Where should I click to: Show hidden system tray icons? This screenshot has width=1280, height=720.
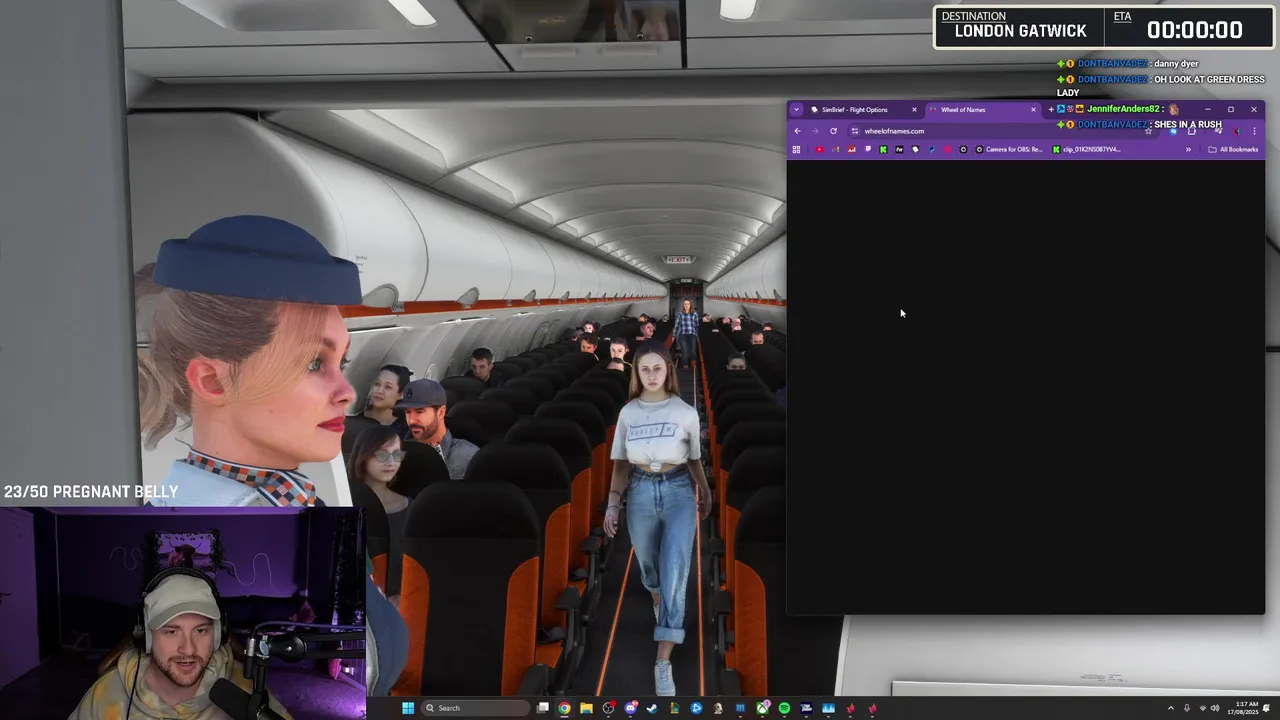pyautogui.click(x=1171, y=708)
